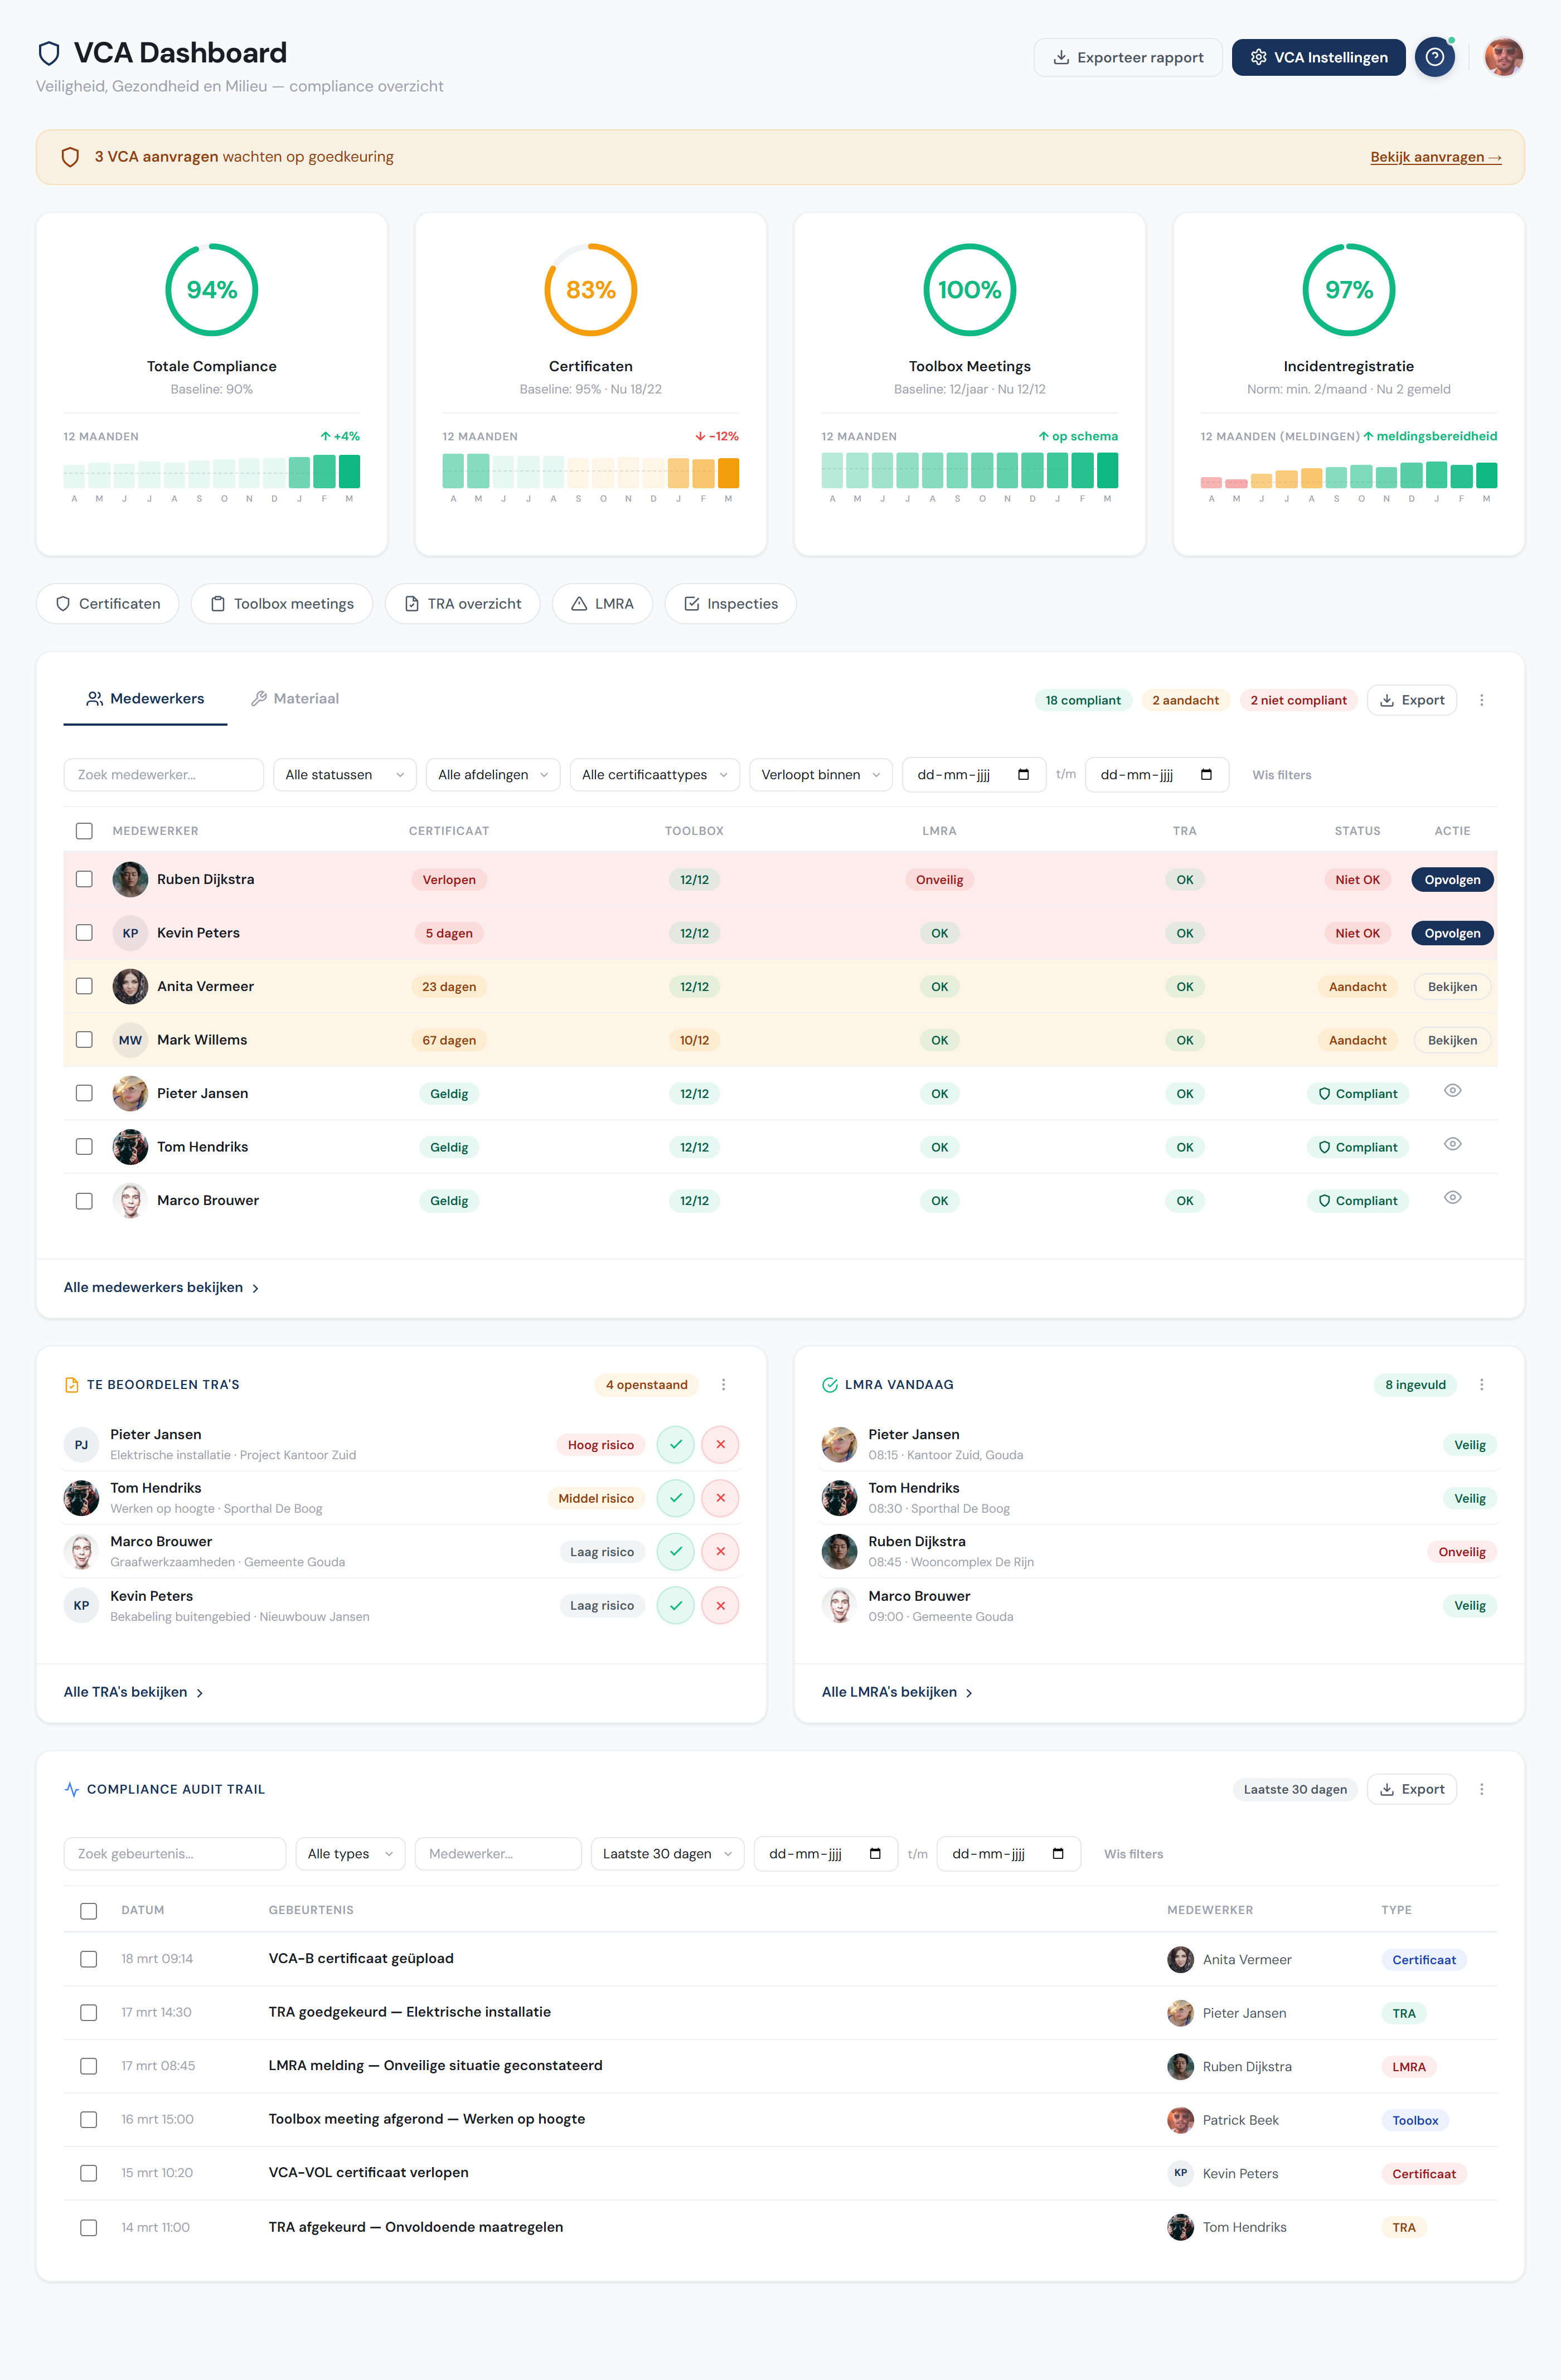Type in the Zoek medewerker search field
Viewport: 1561px width, 2380px height.
(163, 774)
